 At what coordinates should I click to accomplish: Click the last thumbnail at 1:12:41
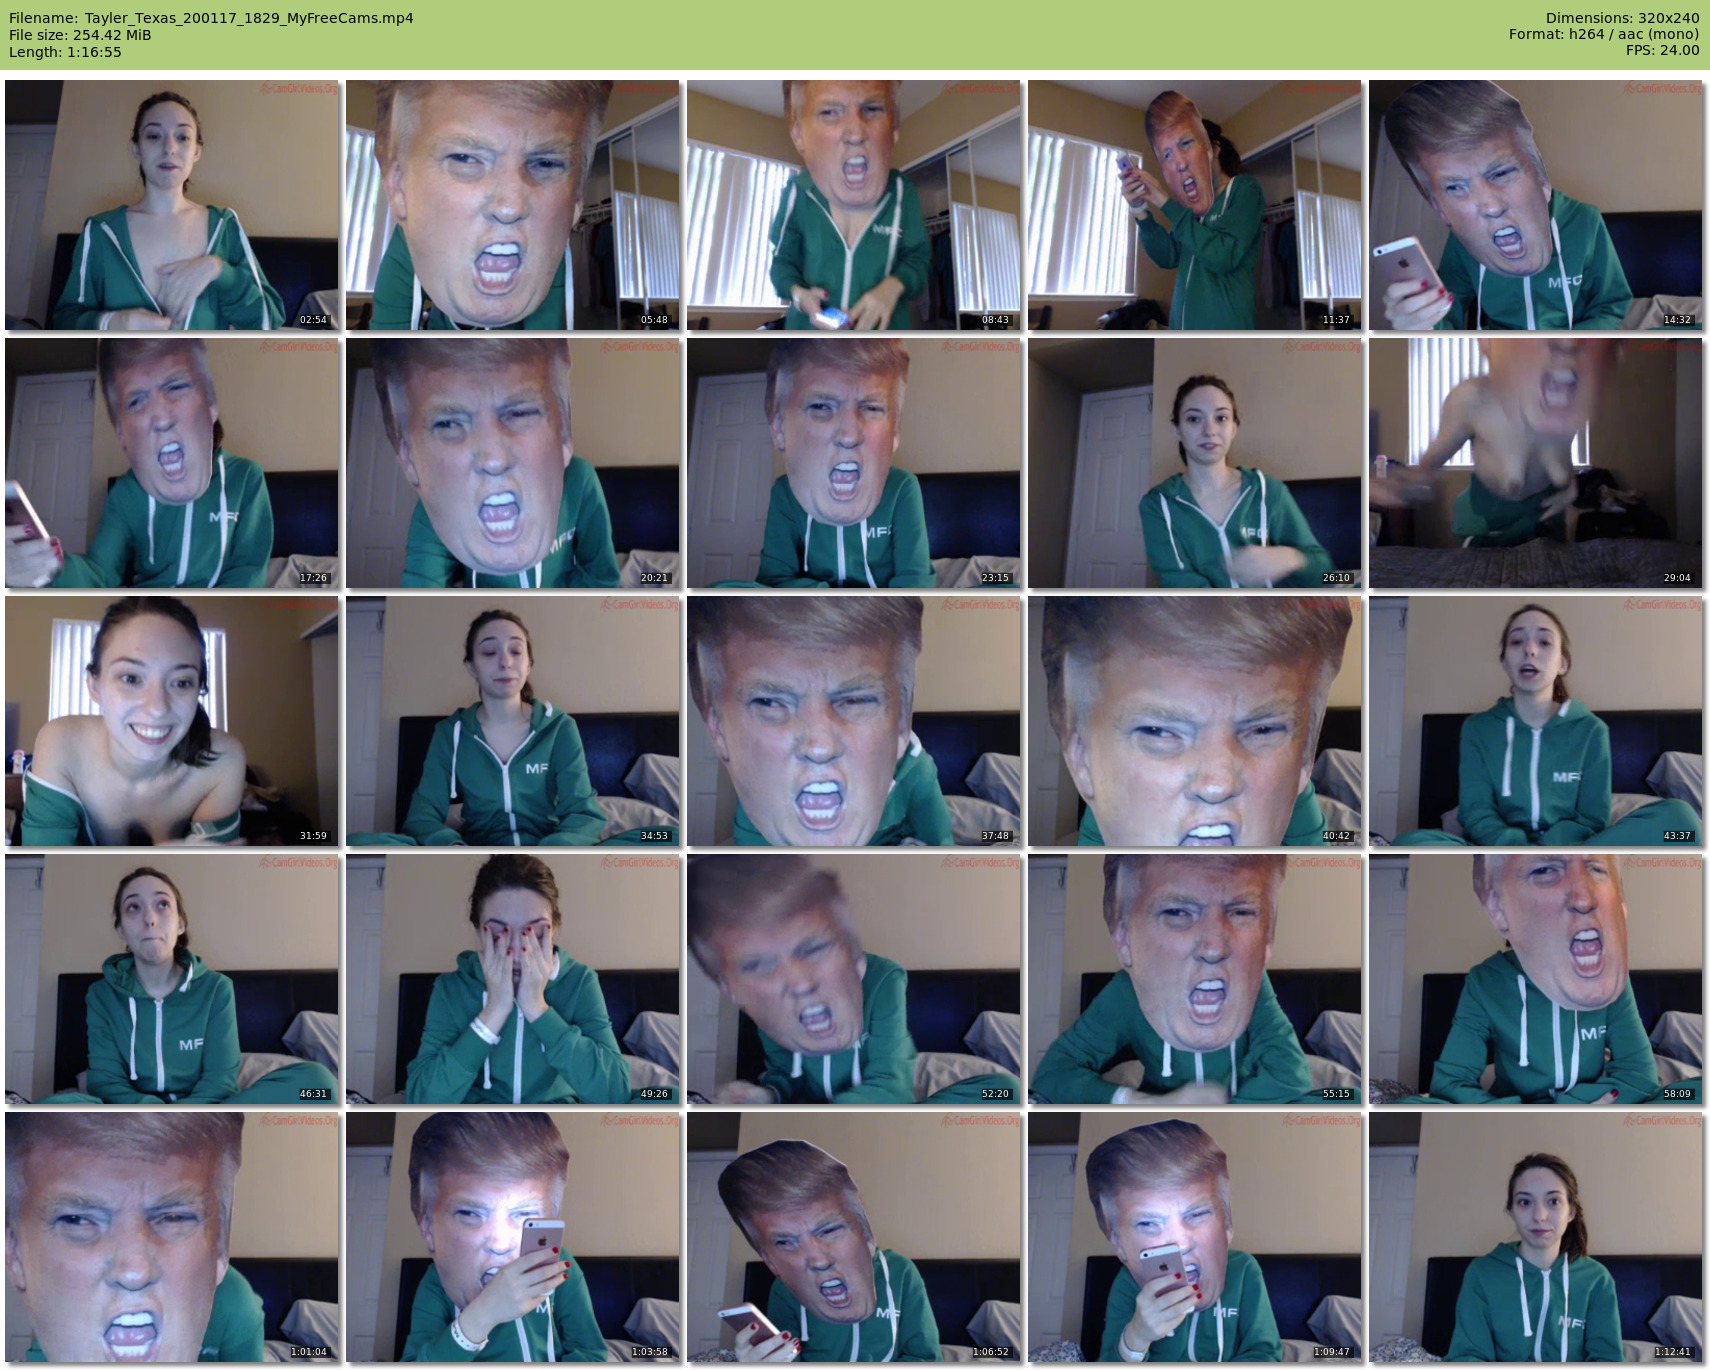click(x=1535, y=1237)
